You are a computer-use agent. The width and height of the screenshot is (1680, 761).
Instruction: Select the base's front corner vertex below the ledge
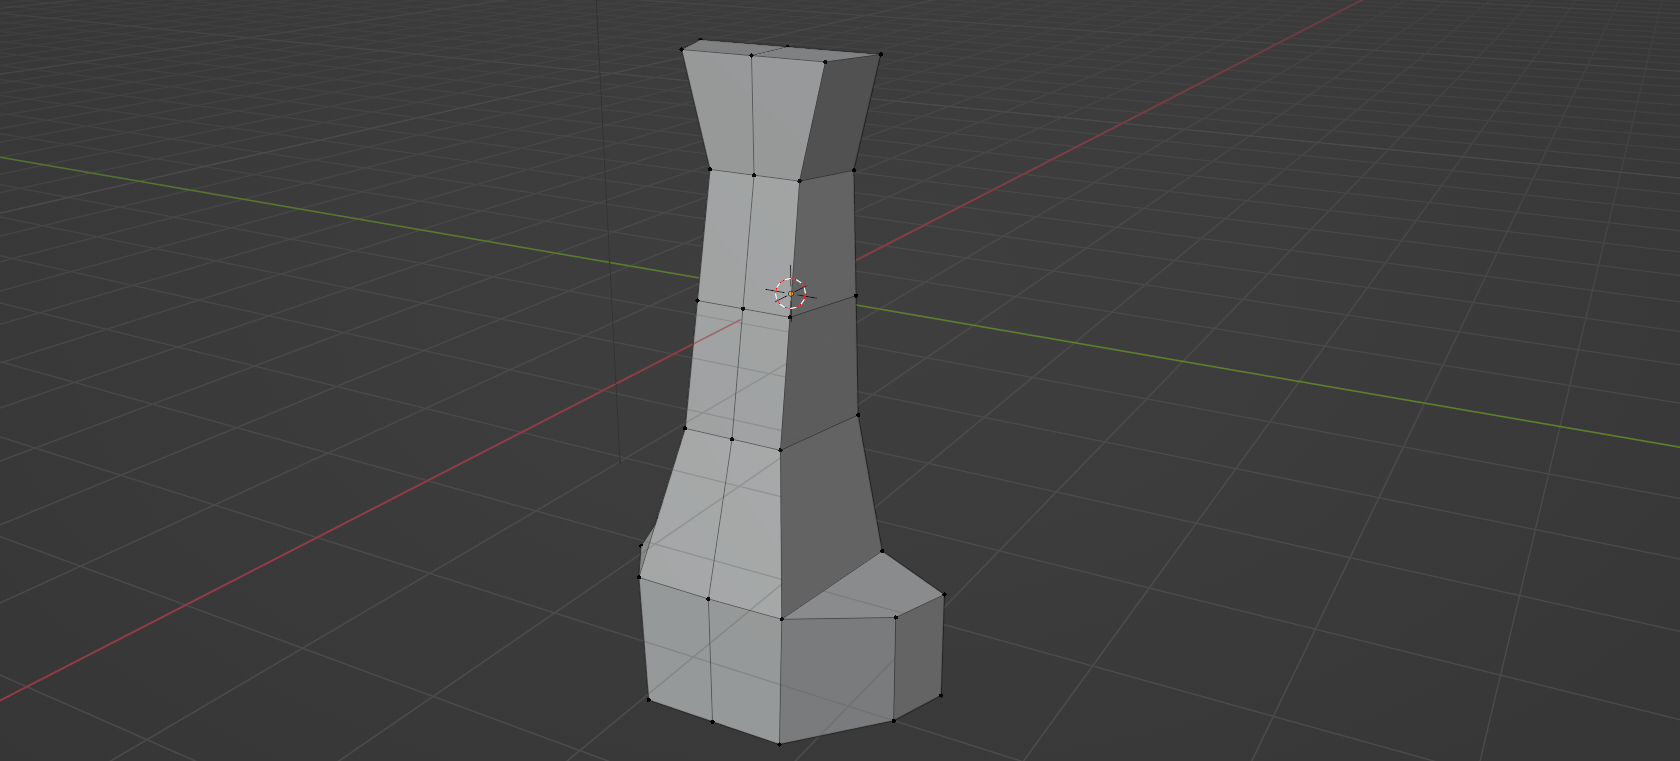pyautogui.click(x=781, y=617)
